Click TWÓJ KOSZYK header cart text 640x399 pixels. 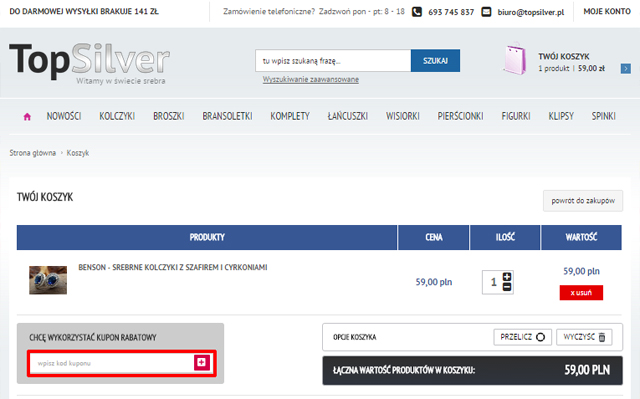[564, 56]
